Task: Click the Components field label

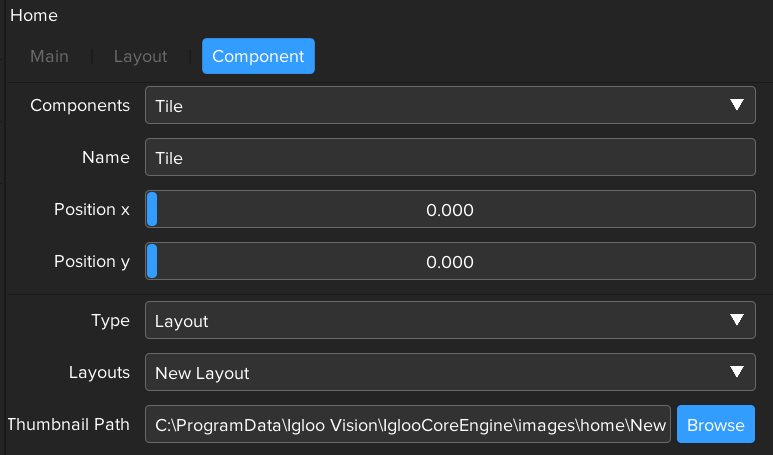Action: [80, 105]
